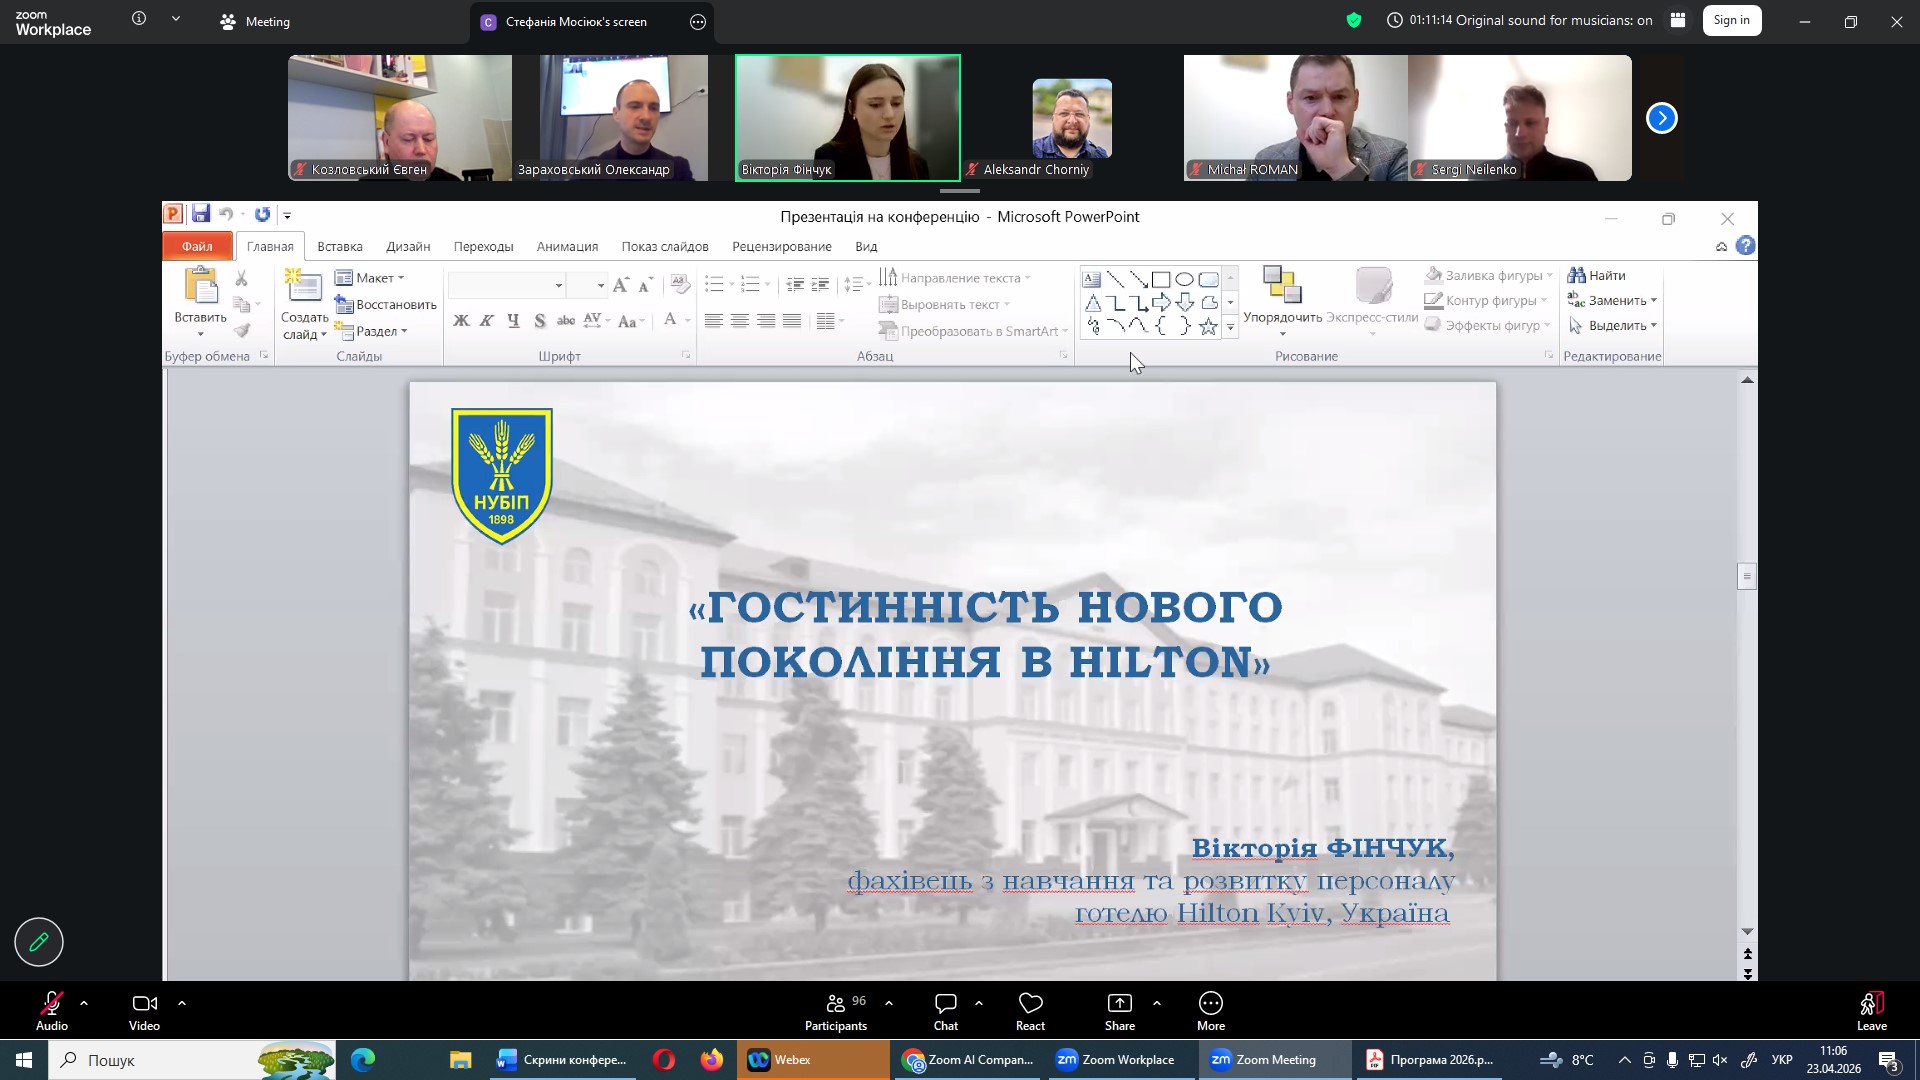Show next participants with blue arrow
Screen dimensions: 1920x1080
click(x=1661, y=118)
